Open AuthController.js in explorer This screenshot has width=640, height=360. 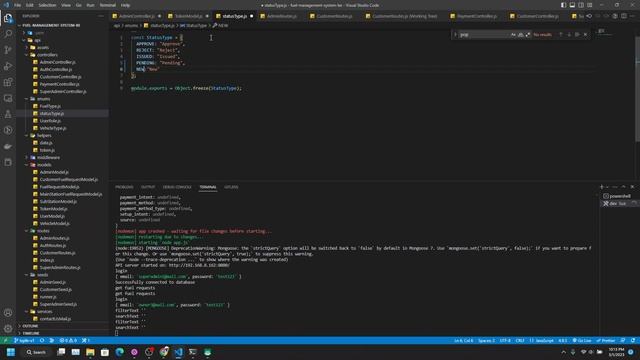point(56,69)
